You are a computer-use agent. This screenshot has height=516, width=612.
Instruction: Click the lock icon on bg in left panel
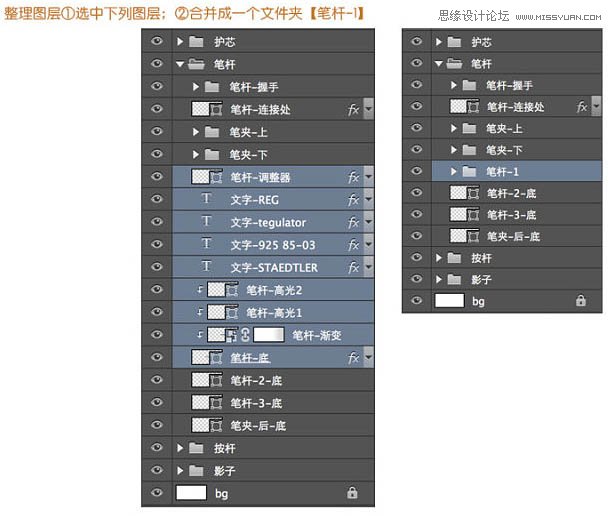(352, 493)
